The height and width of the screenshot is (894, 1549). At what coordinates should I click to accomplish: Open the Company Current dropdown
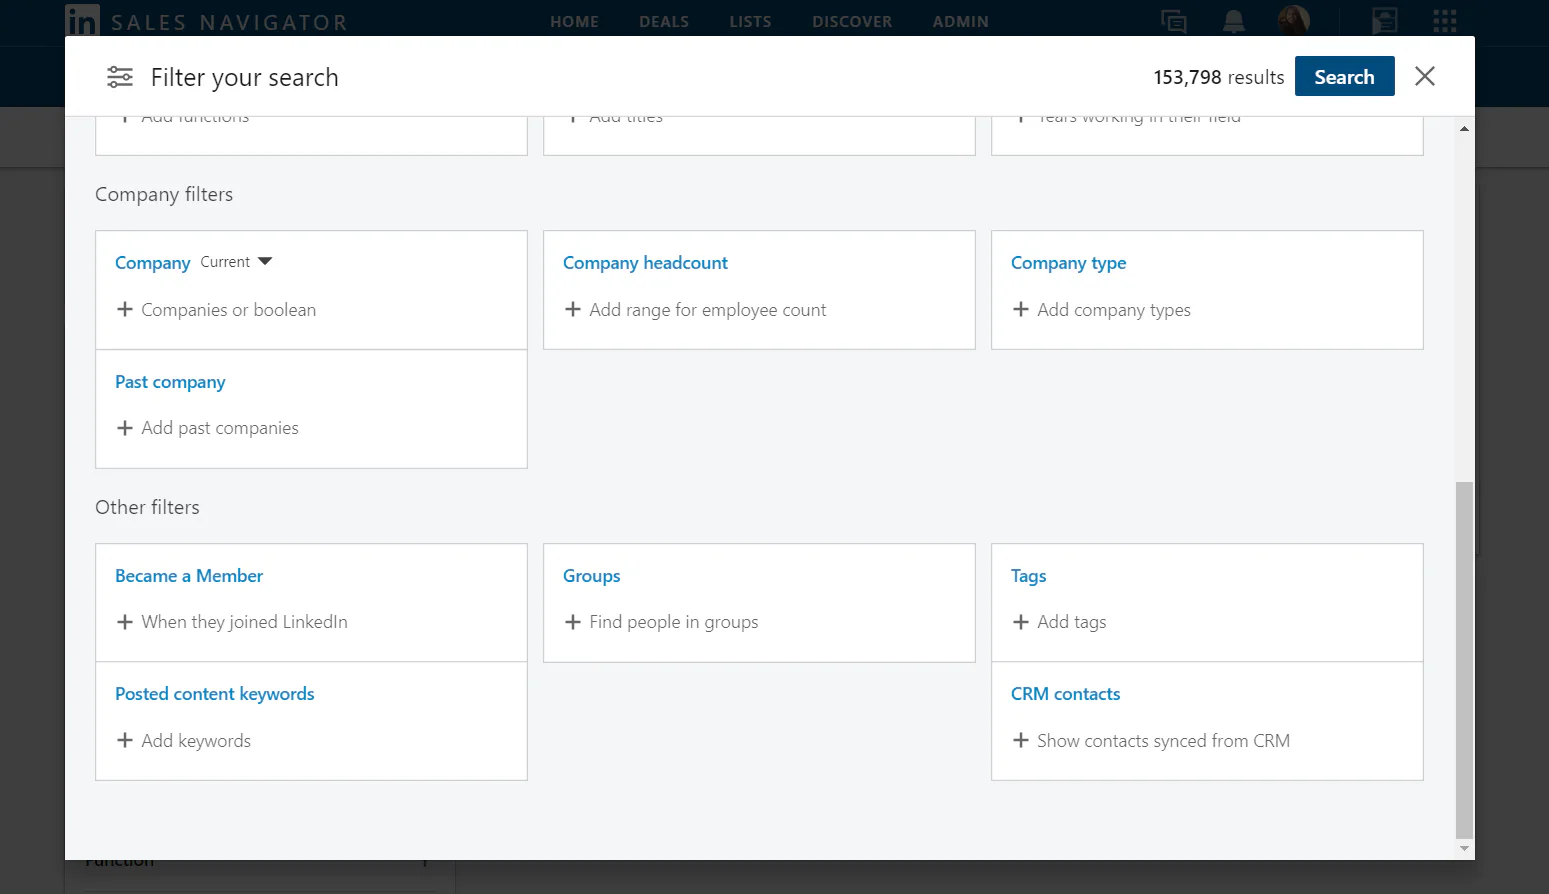[236, 262]
